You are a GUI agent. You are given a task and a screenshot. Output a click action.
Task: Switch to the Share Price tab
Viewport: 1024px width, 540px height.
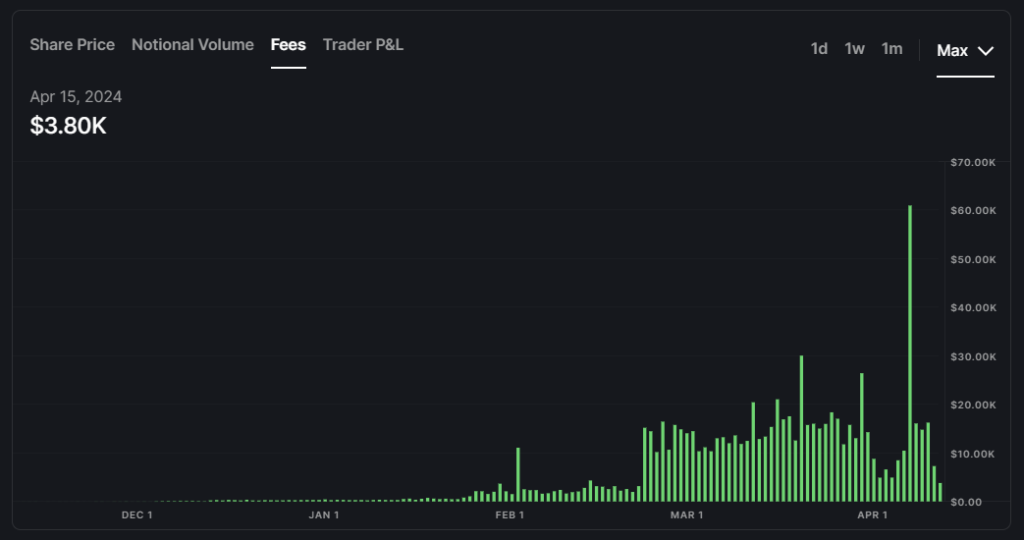pyautogui.click(x=72, y=45)
